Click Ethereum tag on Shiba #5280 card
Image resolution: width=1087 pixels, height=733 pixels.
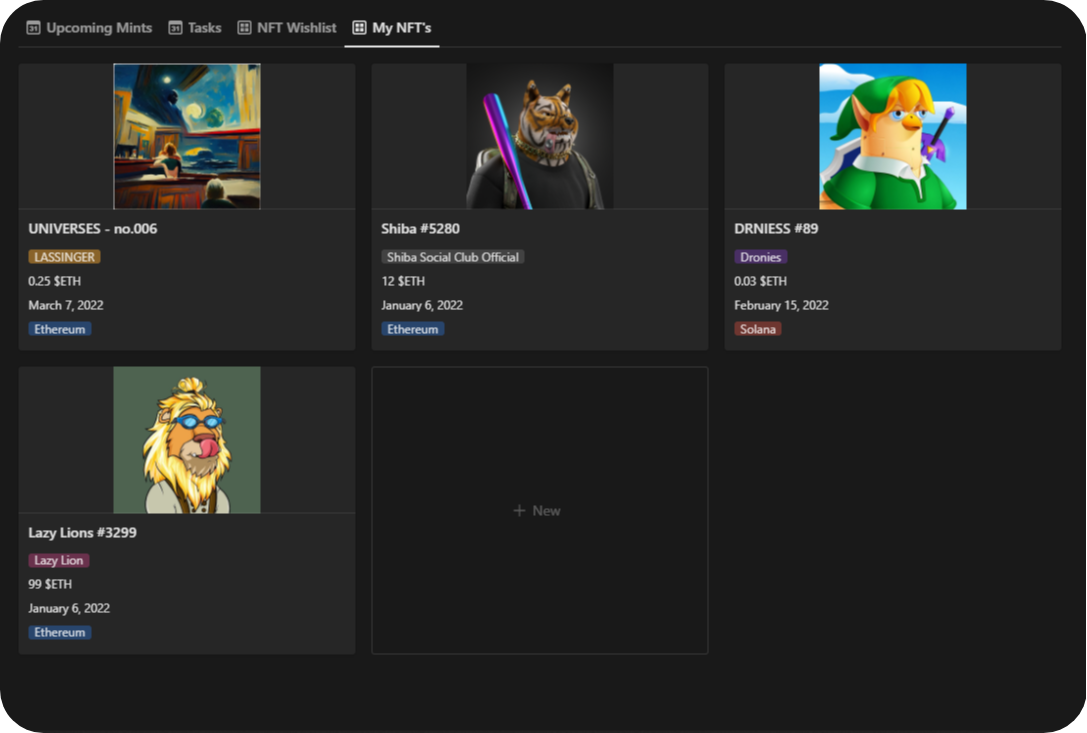tap(412, 329)
